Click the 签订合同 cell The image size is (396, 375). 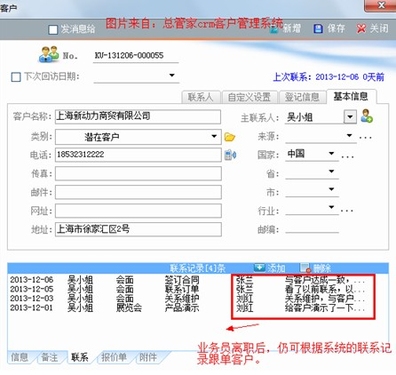(x=182, y=280)
